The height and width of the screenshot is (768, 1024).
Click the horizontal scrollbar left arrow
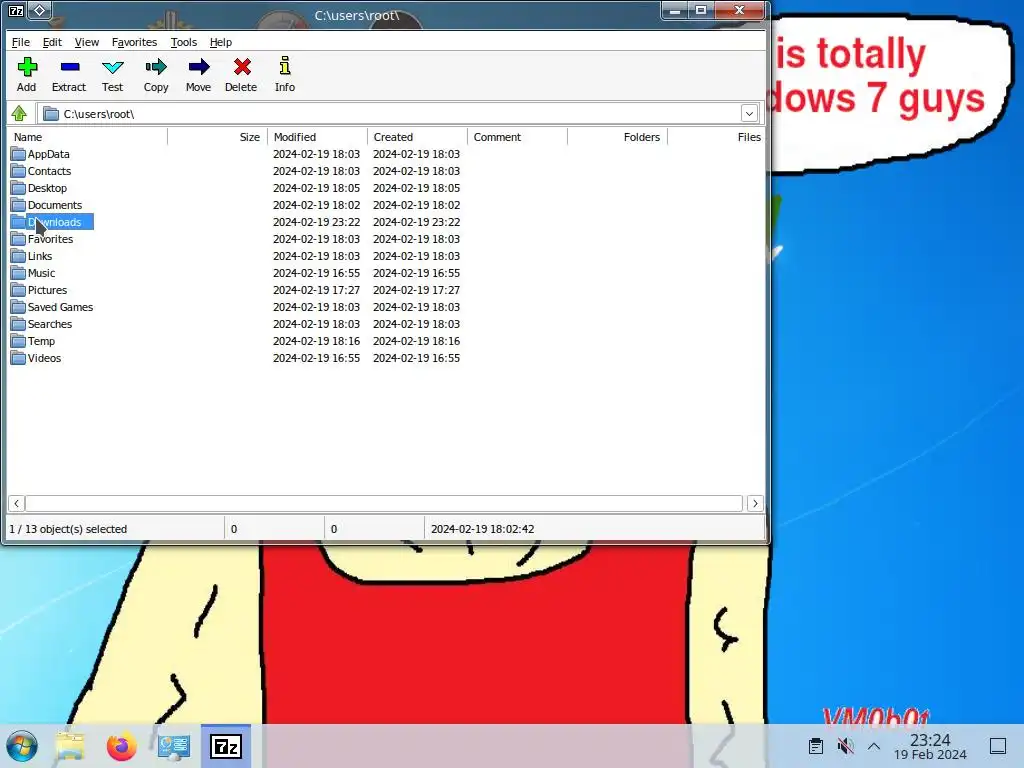pos(16,504)
